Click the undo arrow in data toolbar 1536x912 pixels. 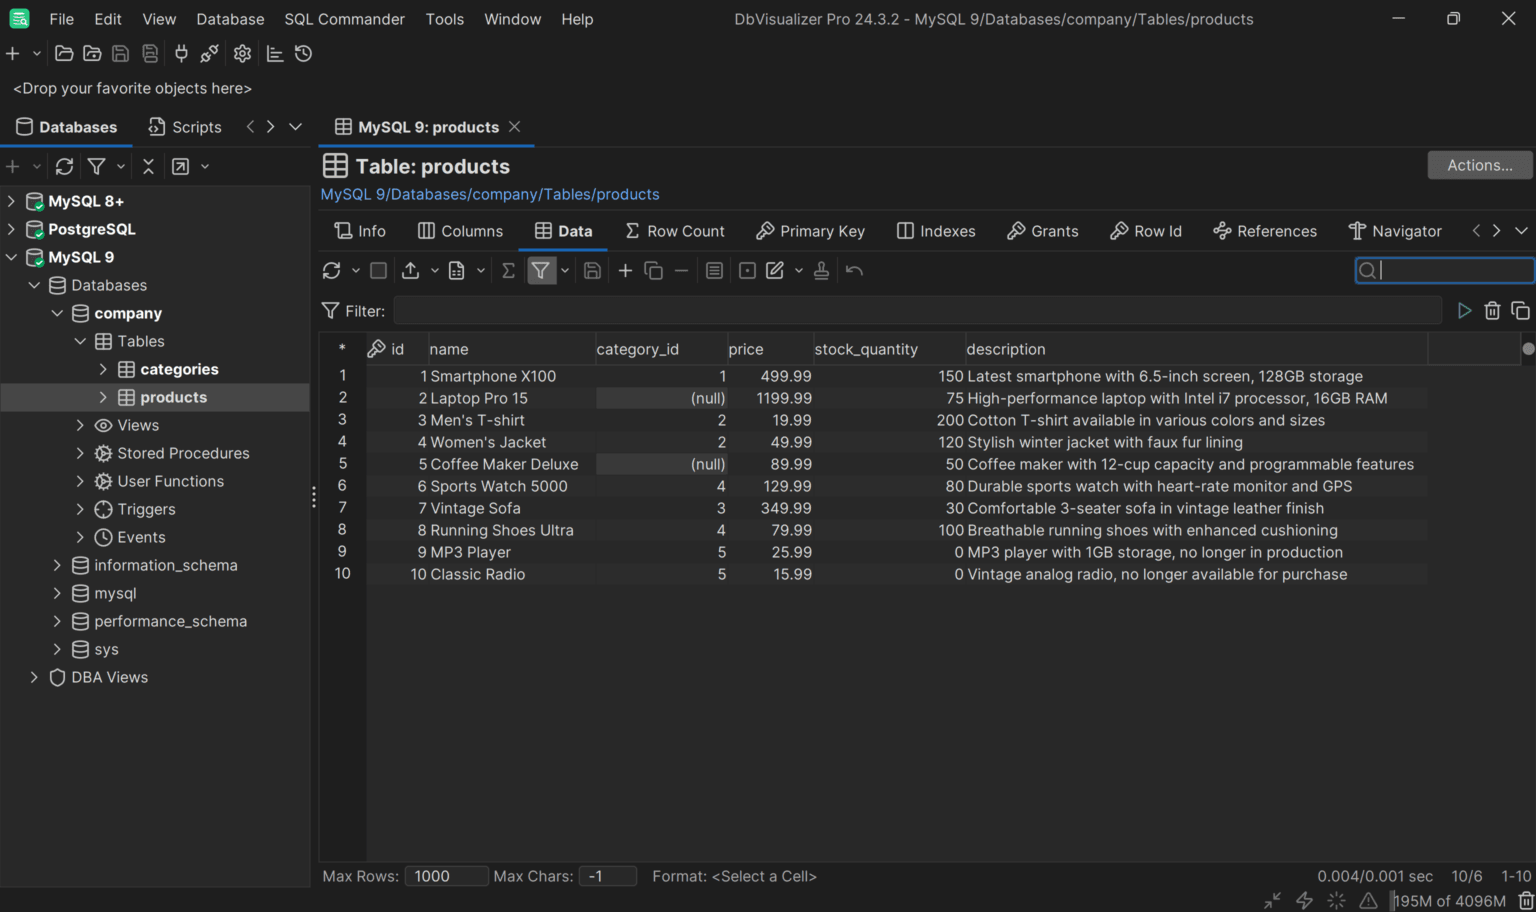854,271
